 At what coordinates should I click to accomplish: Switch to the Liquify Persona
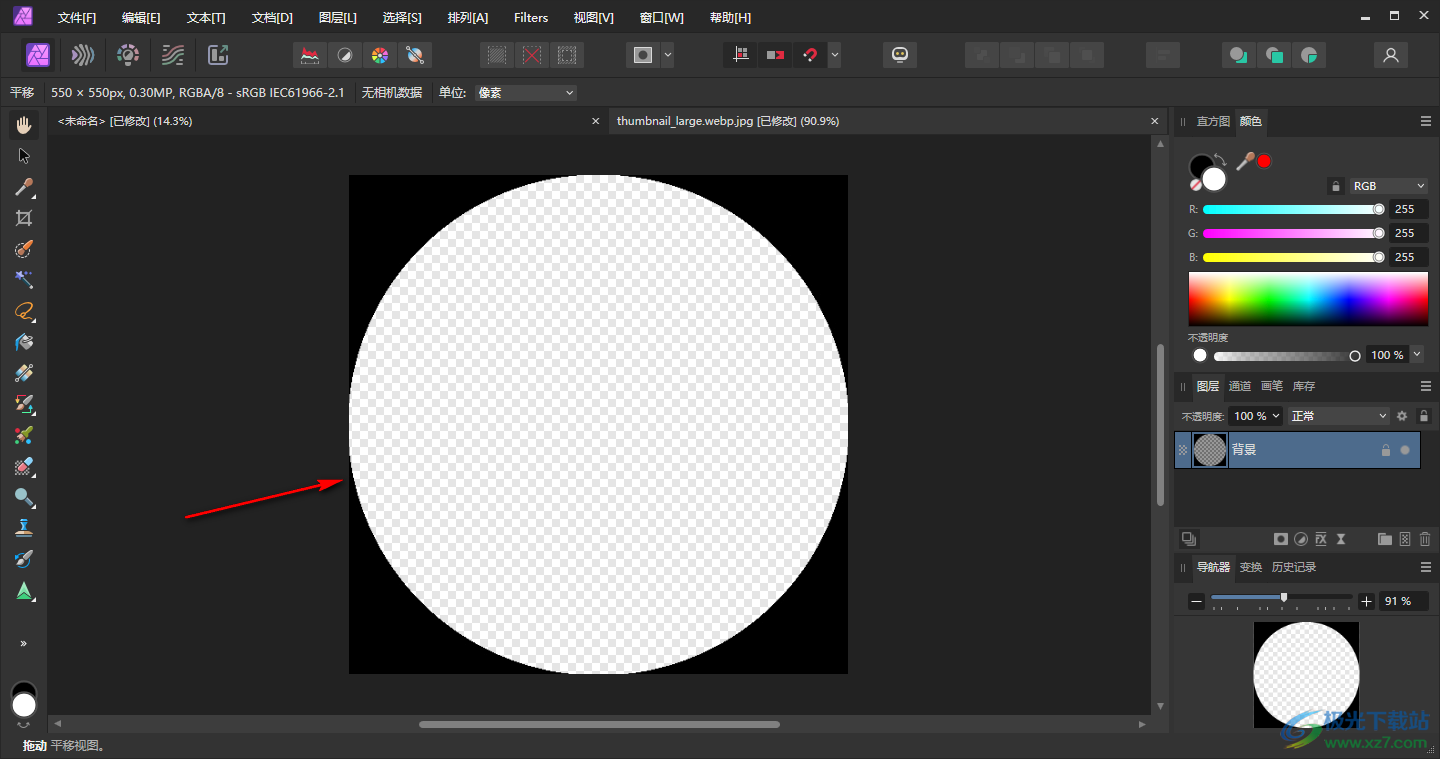point(83,55)
